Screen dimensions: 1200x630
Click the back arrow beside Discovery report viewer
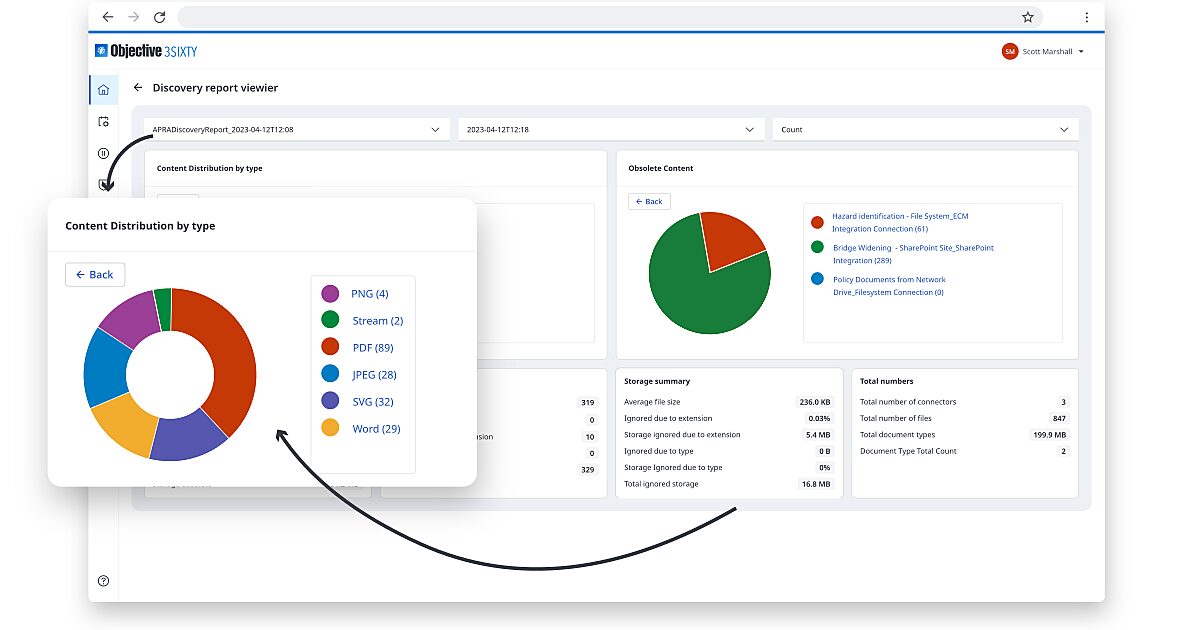tap(138, 88)
